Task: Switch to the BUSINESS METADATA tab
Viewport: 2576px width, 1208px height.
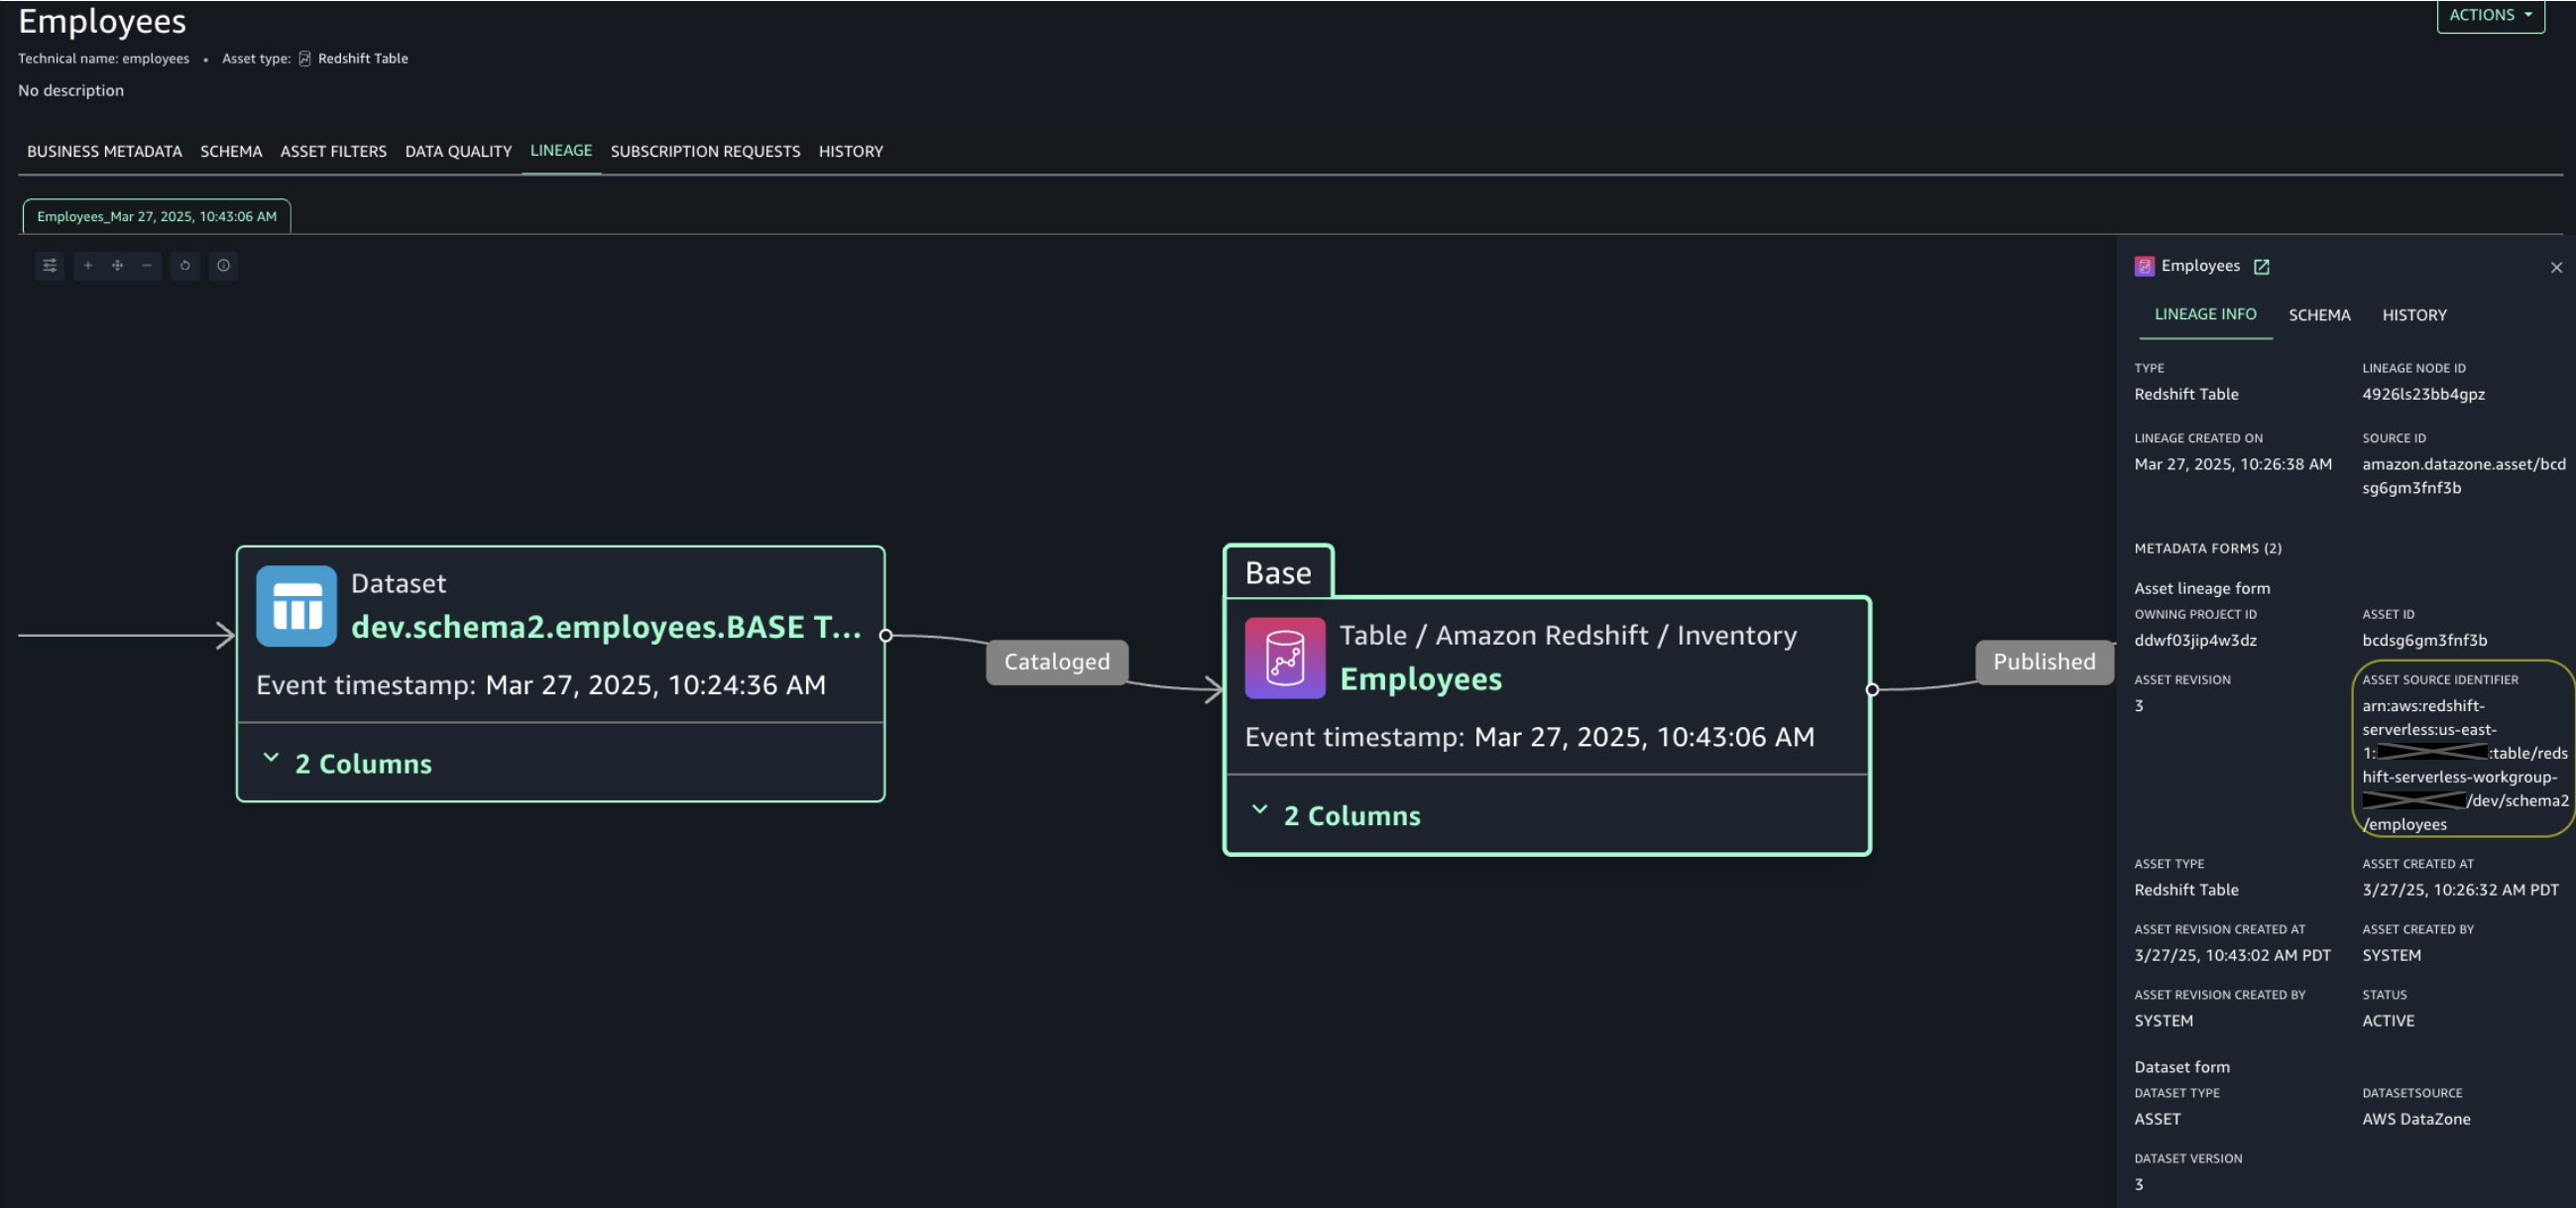Action: point(104,152)
